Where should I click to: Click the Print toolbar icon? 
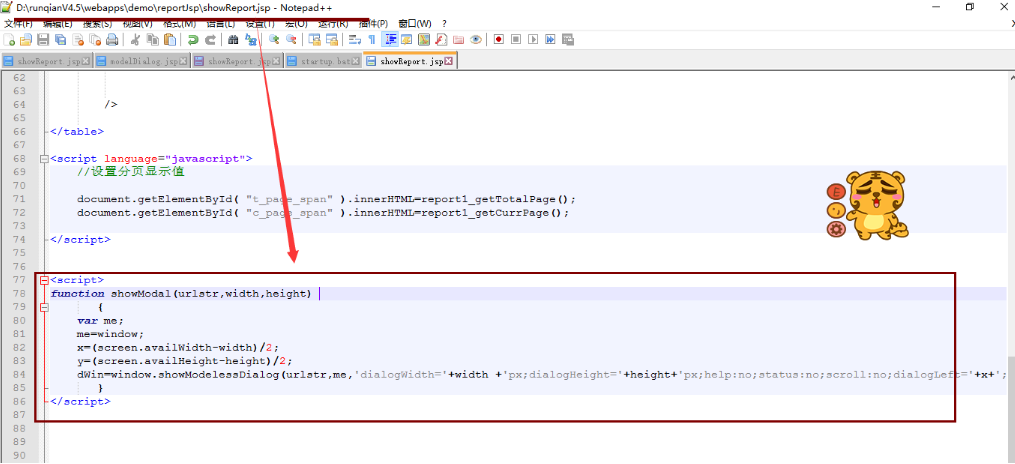coord(111,40)
